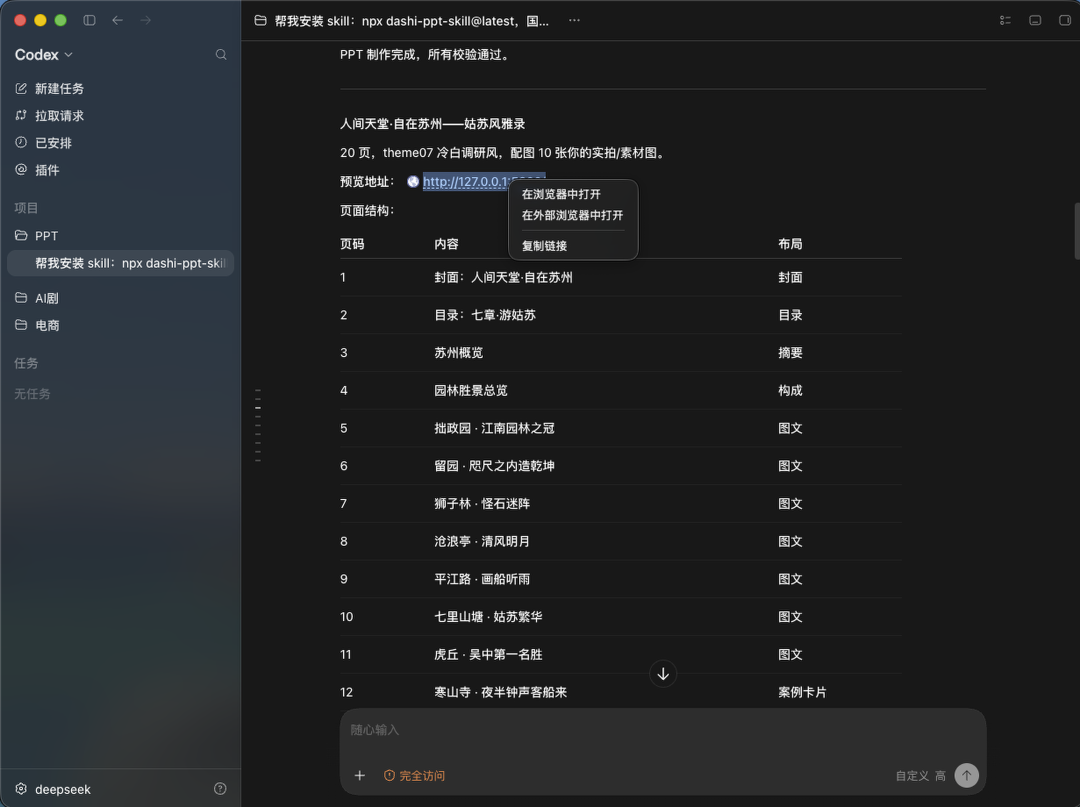Click the table cell 封面：人间天堂·自在苏州

(x=503, y=277)
